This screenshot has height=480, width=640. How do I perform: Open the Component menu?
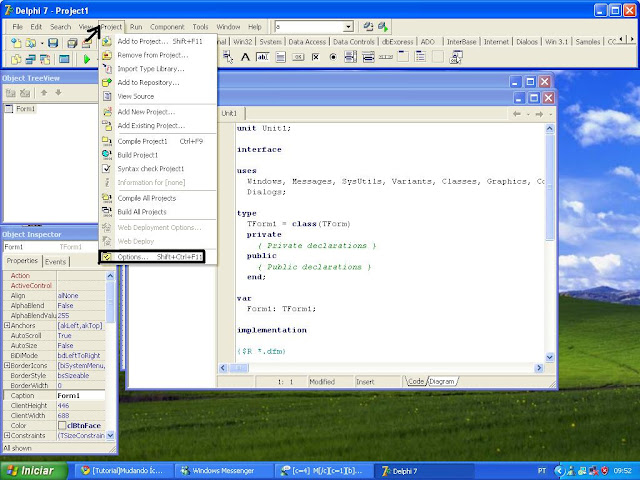[x=167, y=27]
